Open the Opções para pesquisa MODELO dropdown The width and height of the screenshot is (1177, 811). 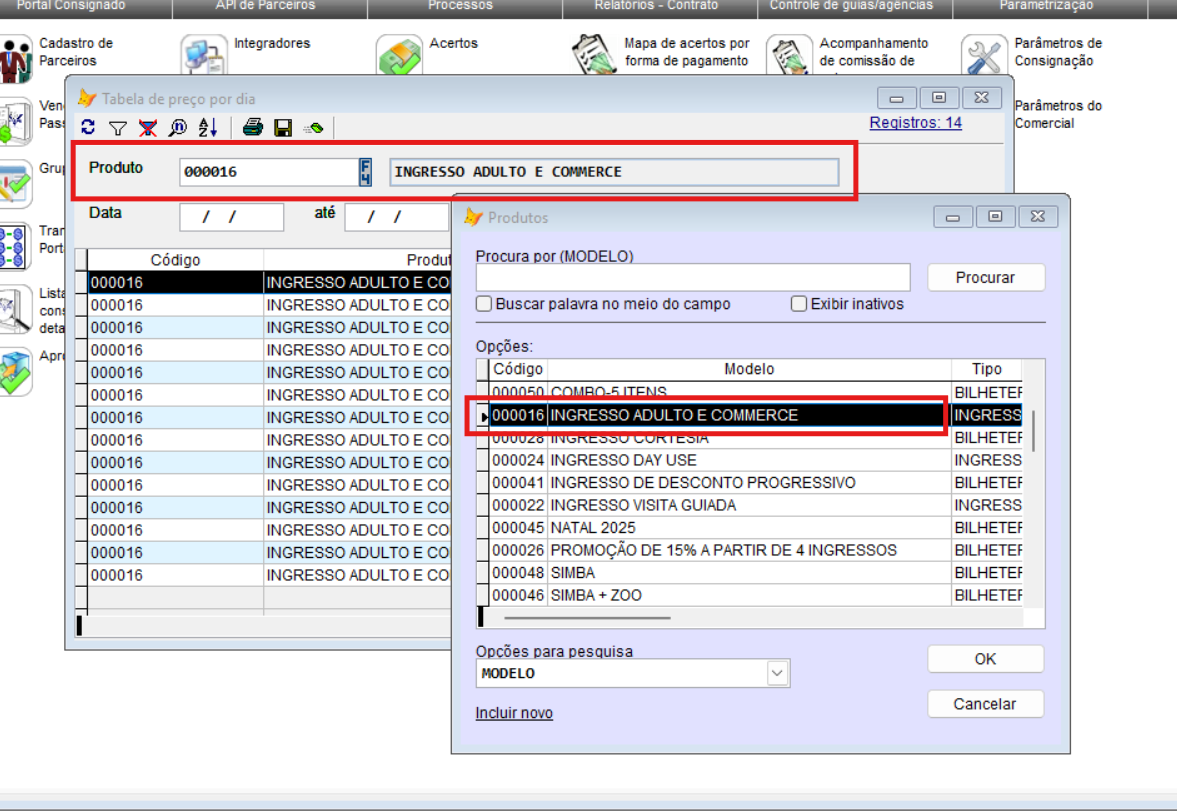click(777, 674)
